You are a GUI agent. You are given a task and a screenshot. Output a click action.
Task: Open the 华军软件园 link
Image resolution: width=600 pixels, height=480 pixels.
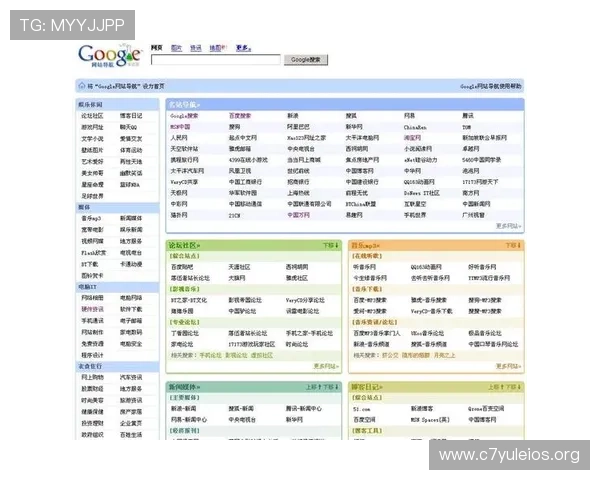(x=243, y=193)
